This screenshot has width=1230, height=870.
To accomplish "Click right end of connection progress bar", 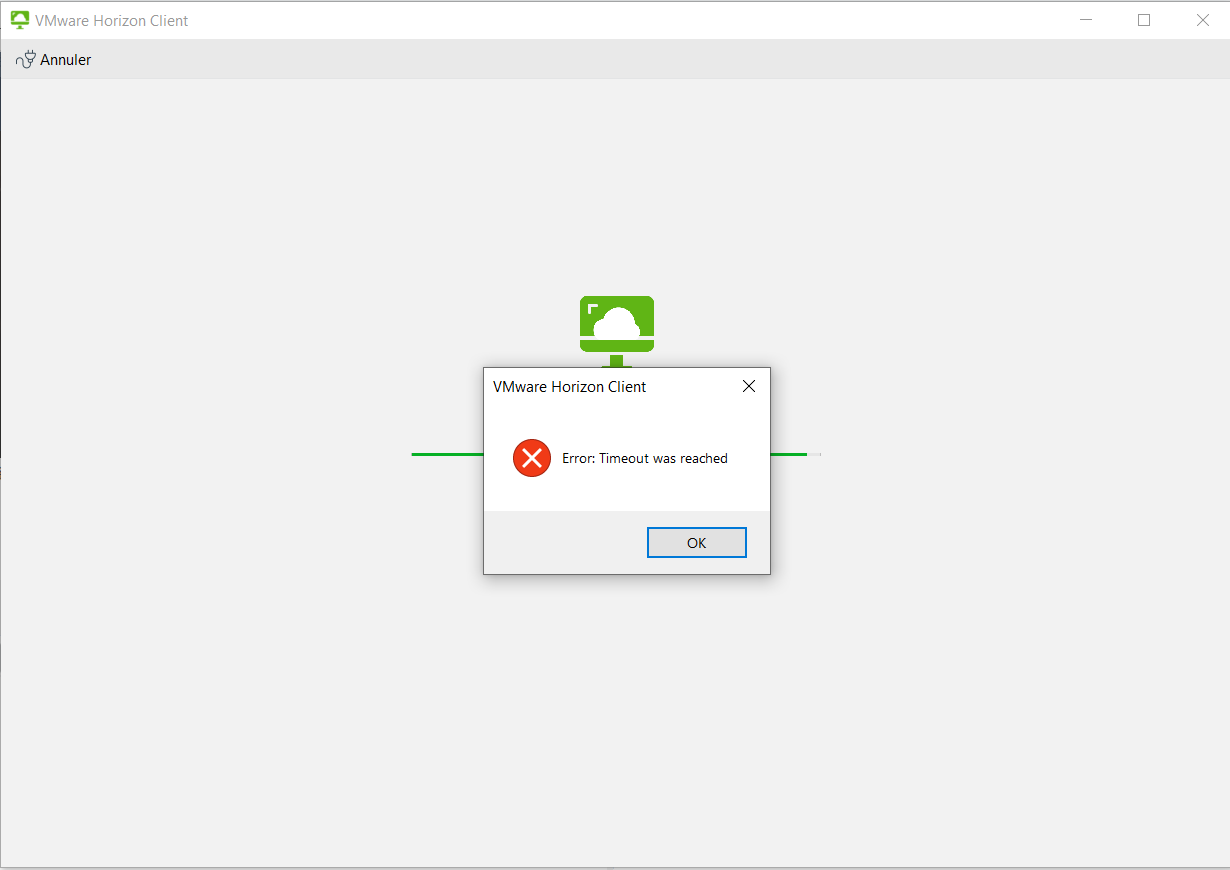I will 813,454.
